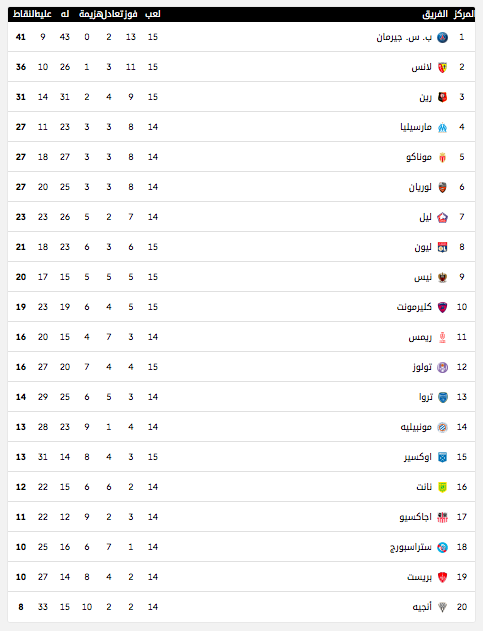Click the الفريق team column header
Viewport: 483px width, 631px height.
435,14
